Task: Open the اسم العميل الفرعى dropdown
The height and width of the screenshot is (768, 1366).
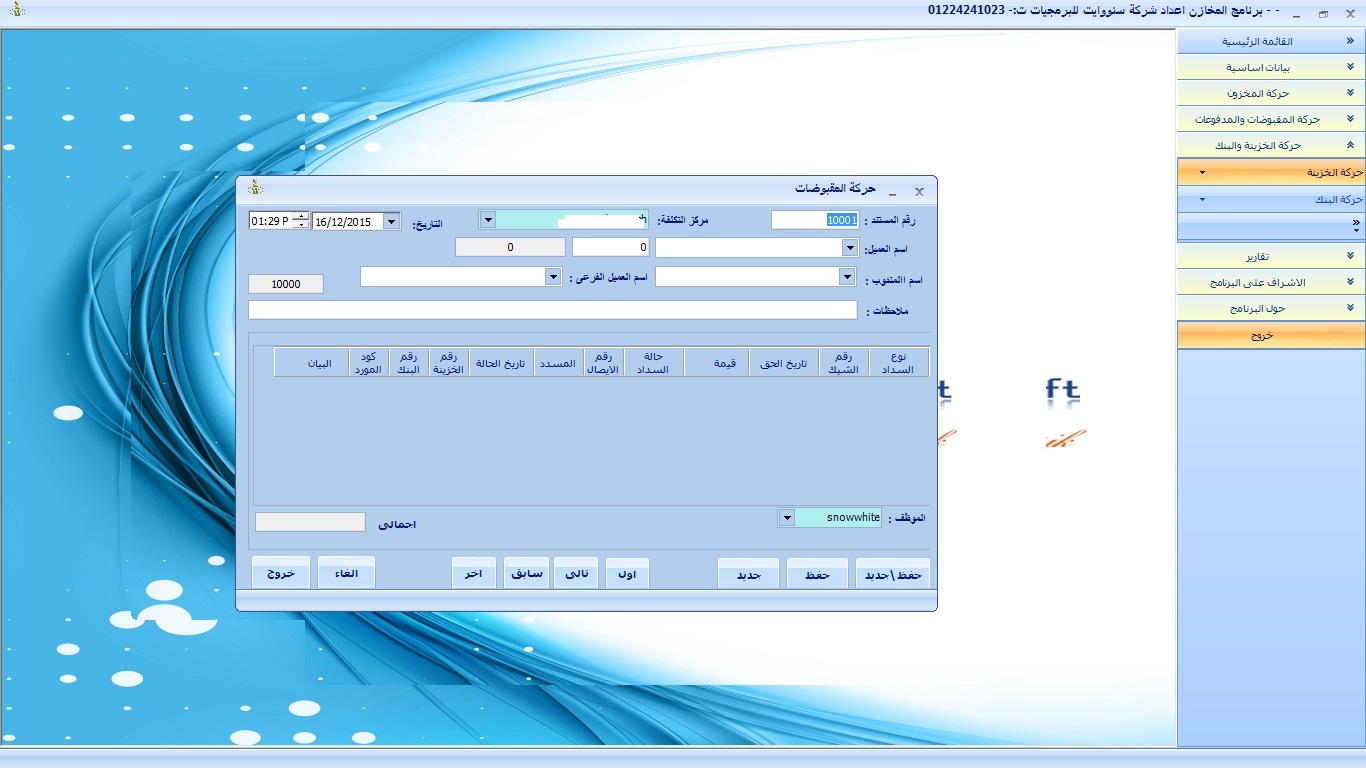Action: [x=552, y=277]
